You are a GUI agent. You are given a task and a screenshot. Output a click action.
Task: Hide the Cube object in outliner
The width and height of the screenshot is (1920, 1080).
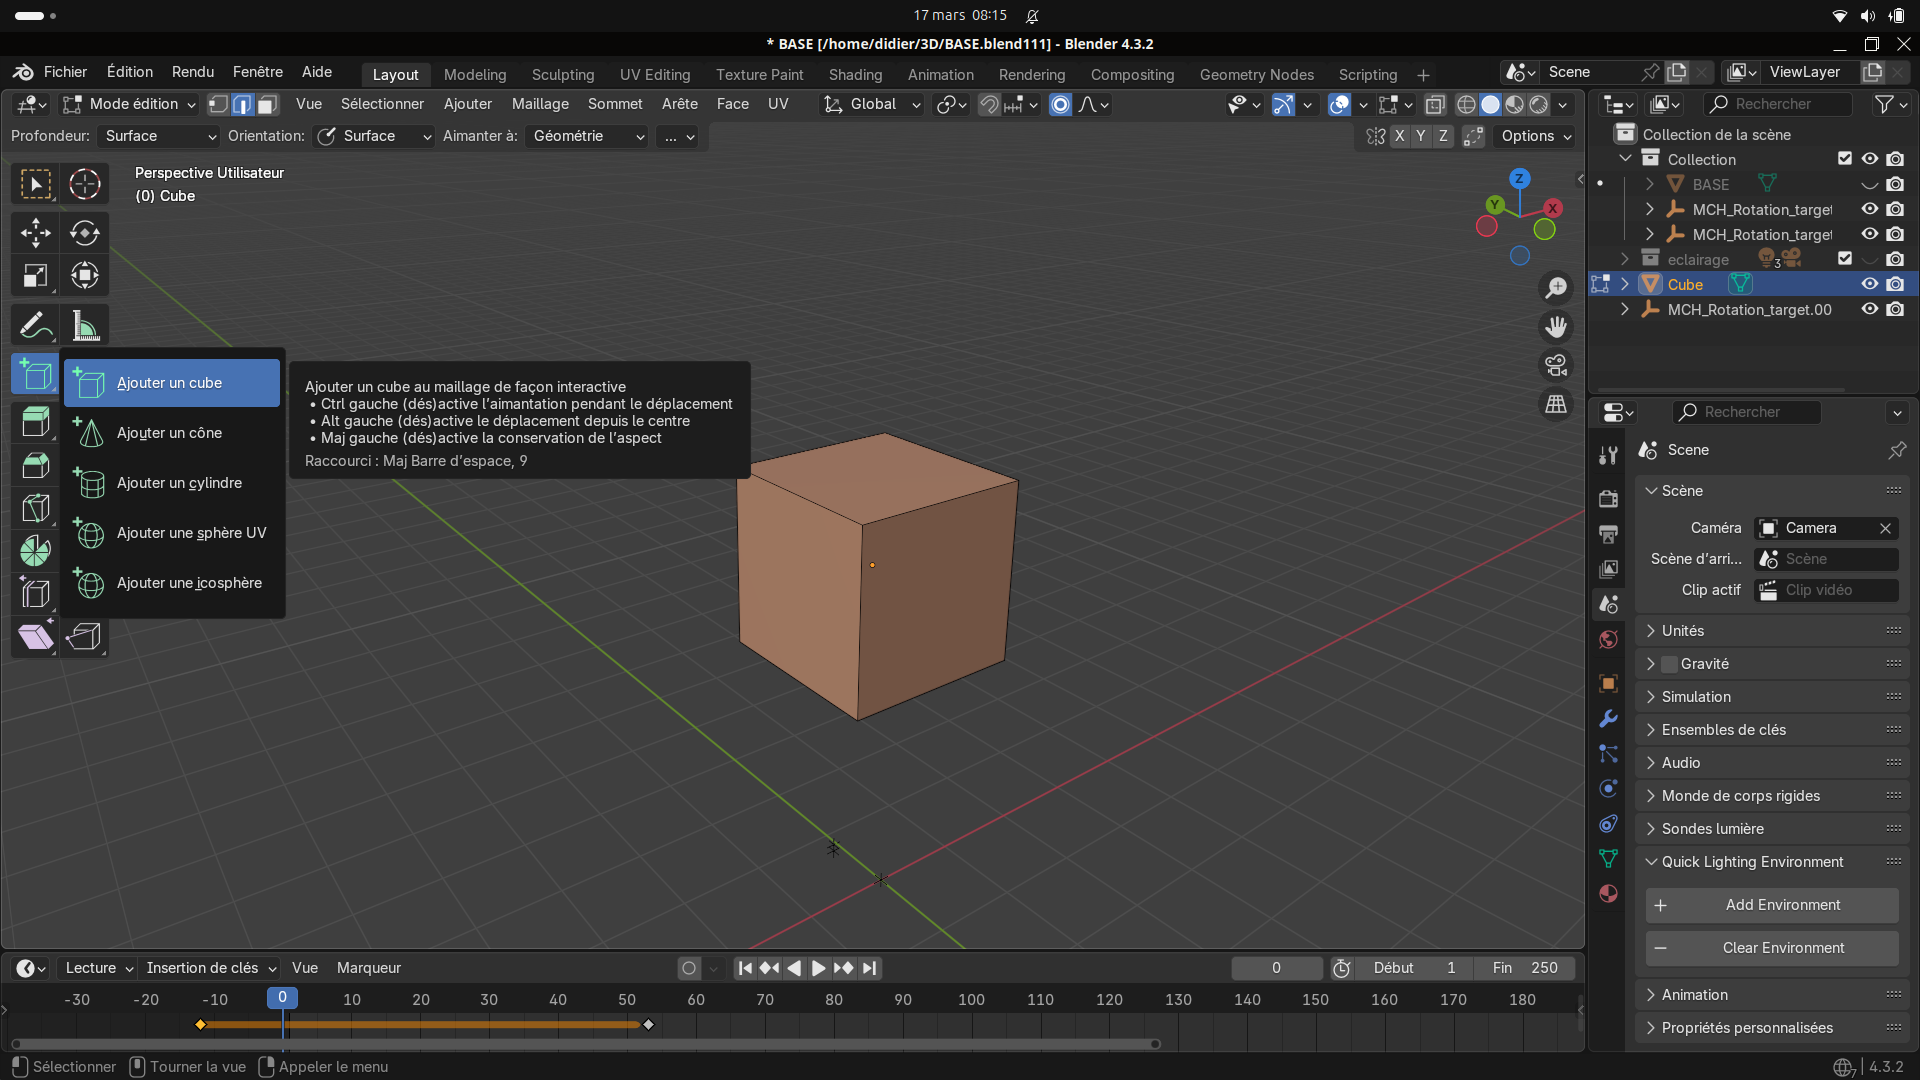tap(1869, 284)
